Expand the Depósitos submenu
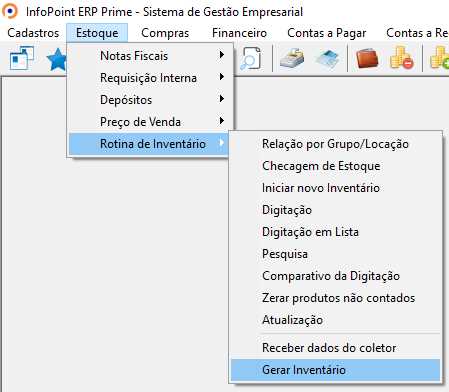Image resolution: width=449 pixels, height=392 pixels. (148, 100)
